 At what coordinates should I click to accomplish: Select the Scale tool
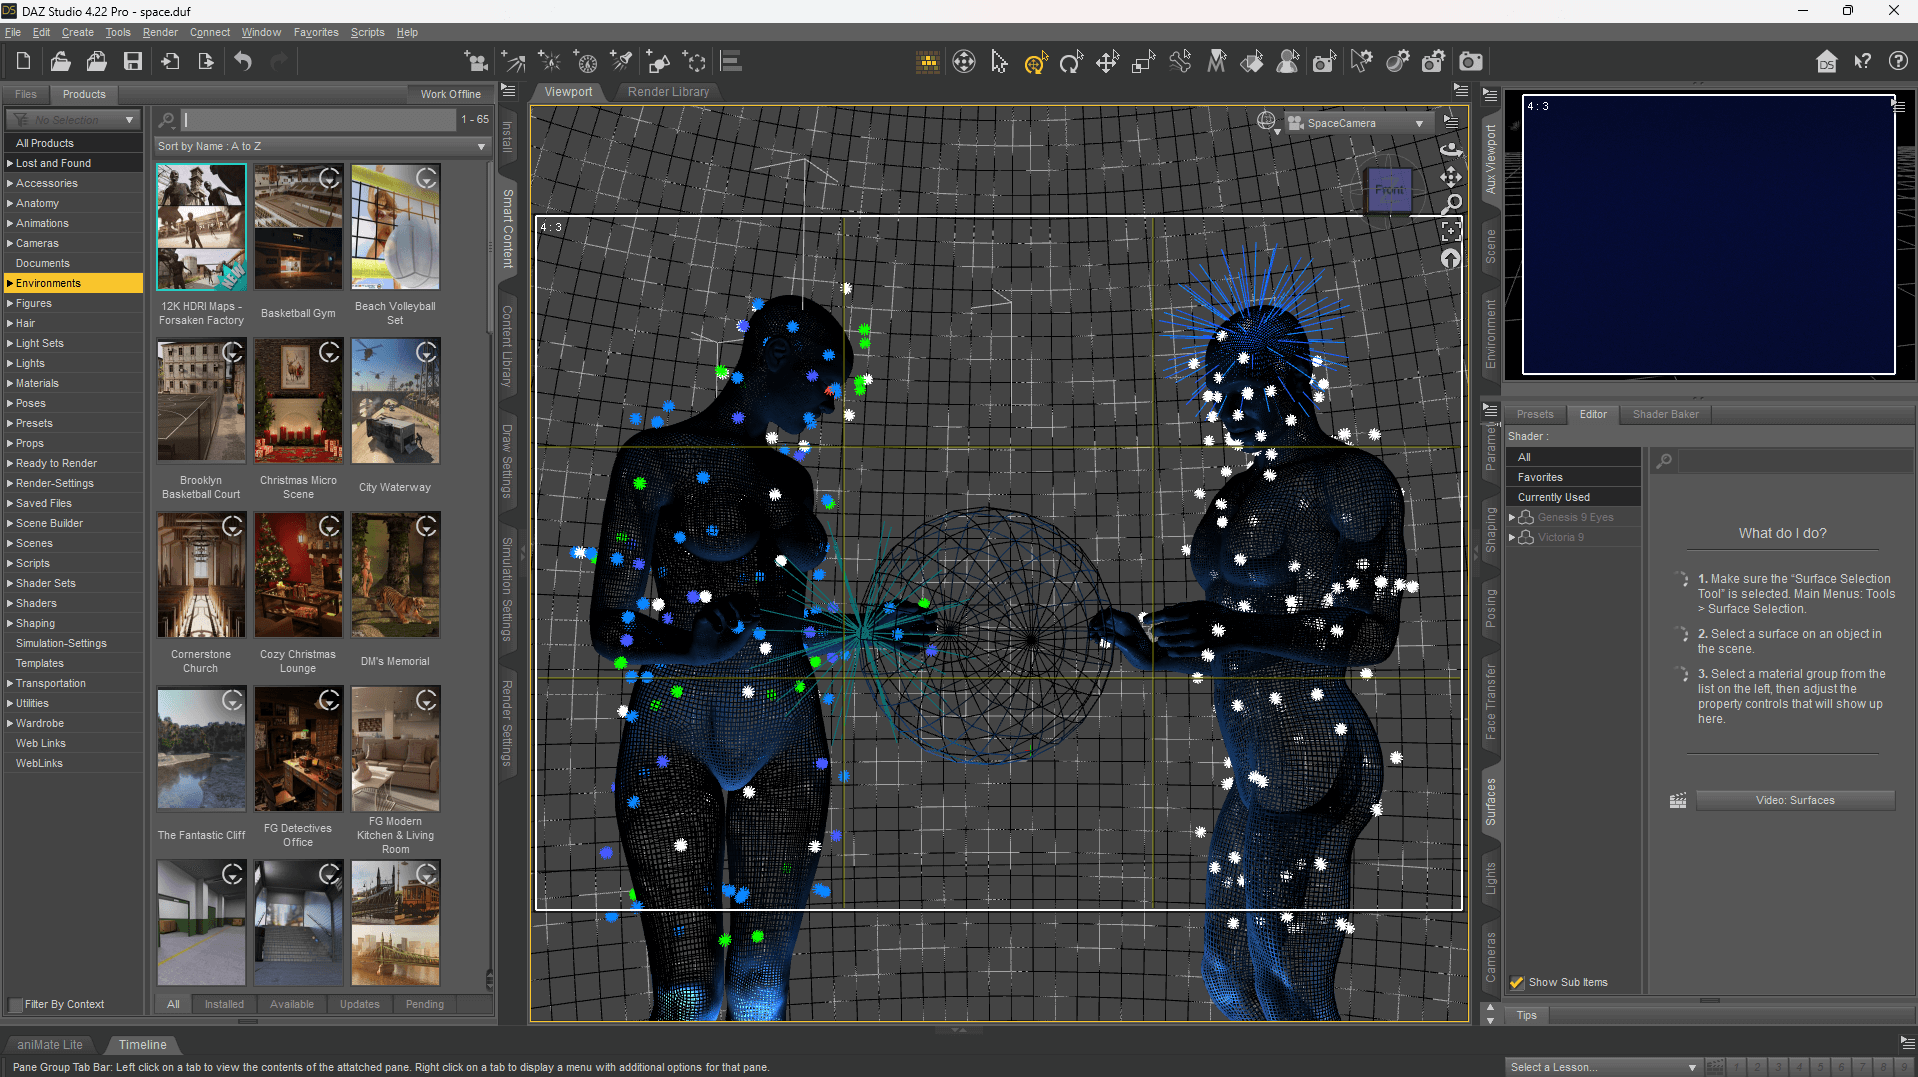click(x=1143, y=62)
